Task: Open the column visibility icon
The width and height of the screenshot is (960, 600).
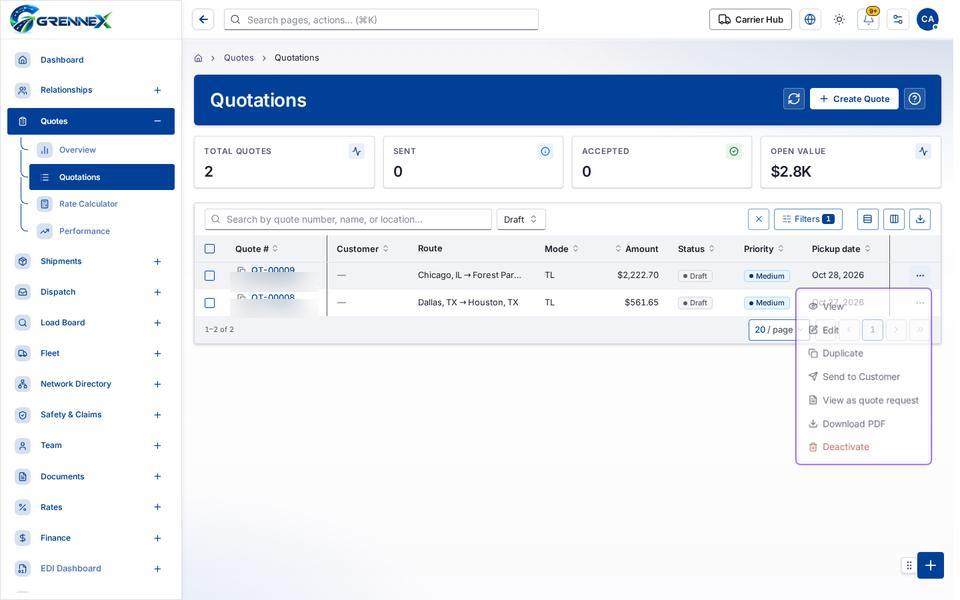Action: 894,219
